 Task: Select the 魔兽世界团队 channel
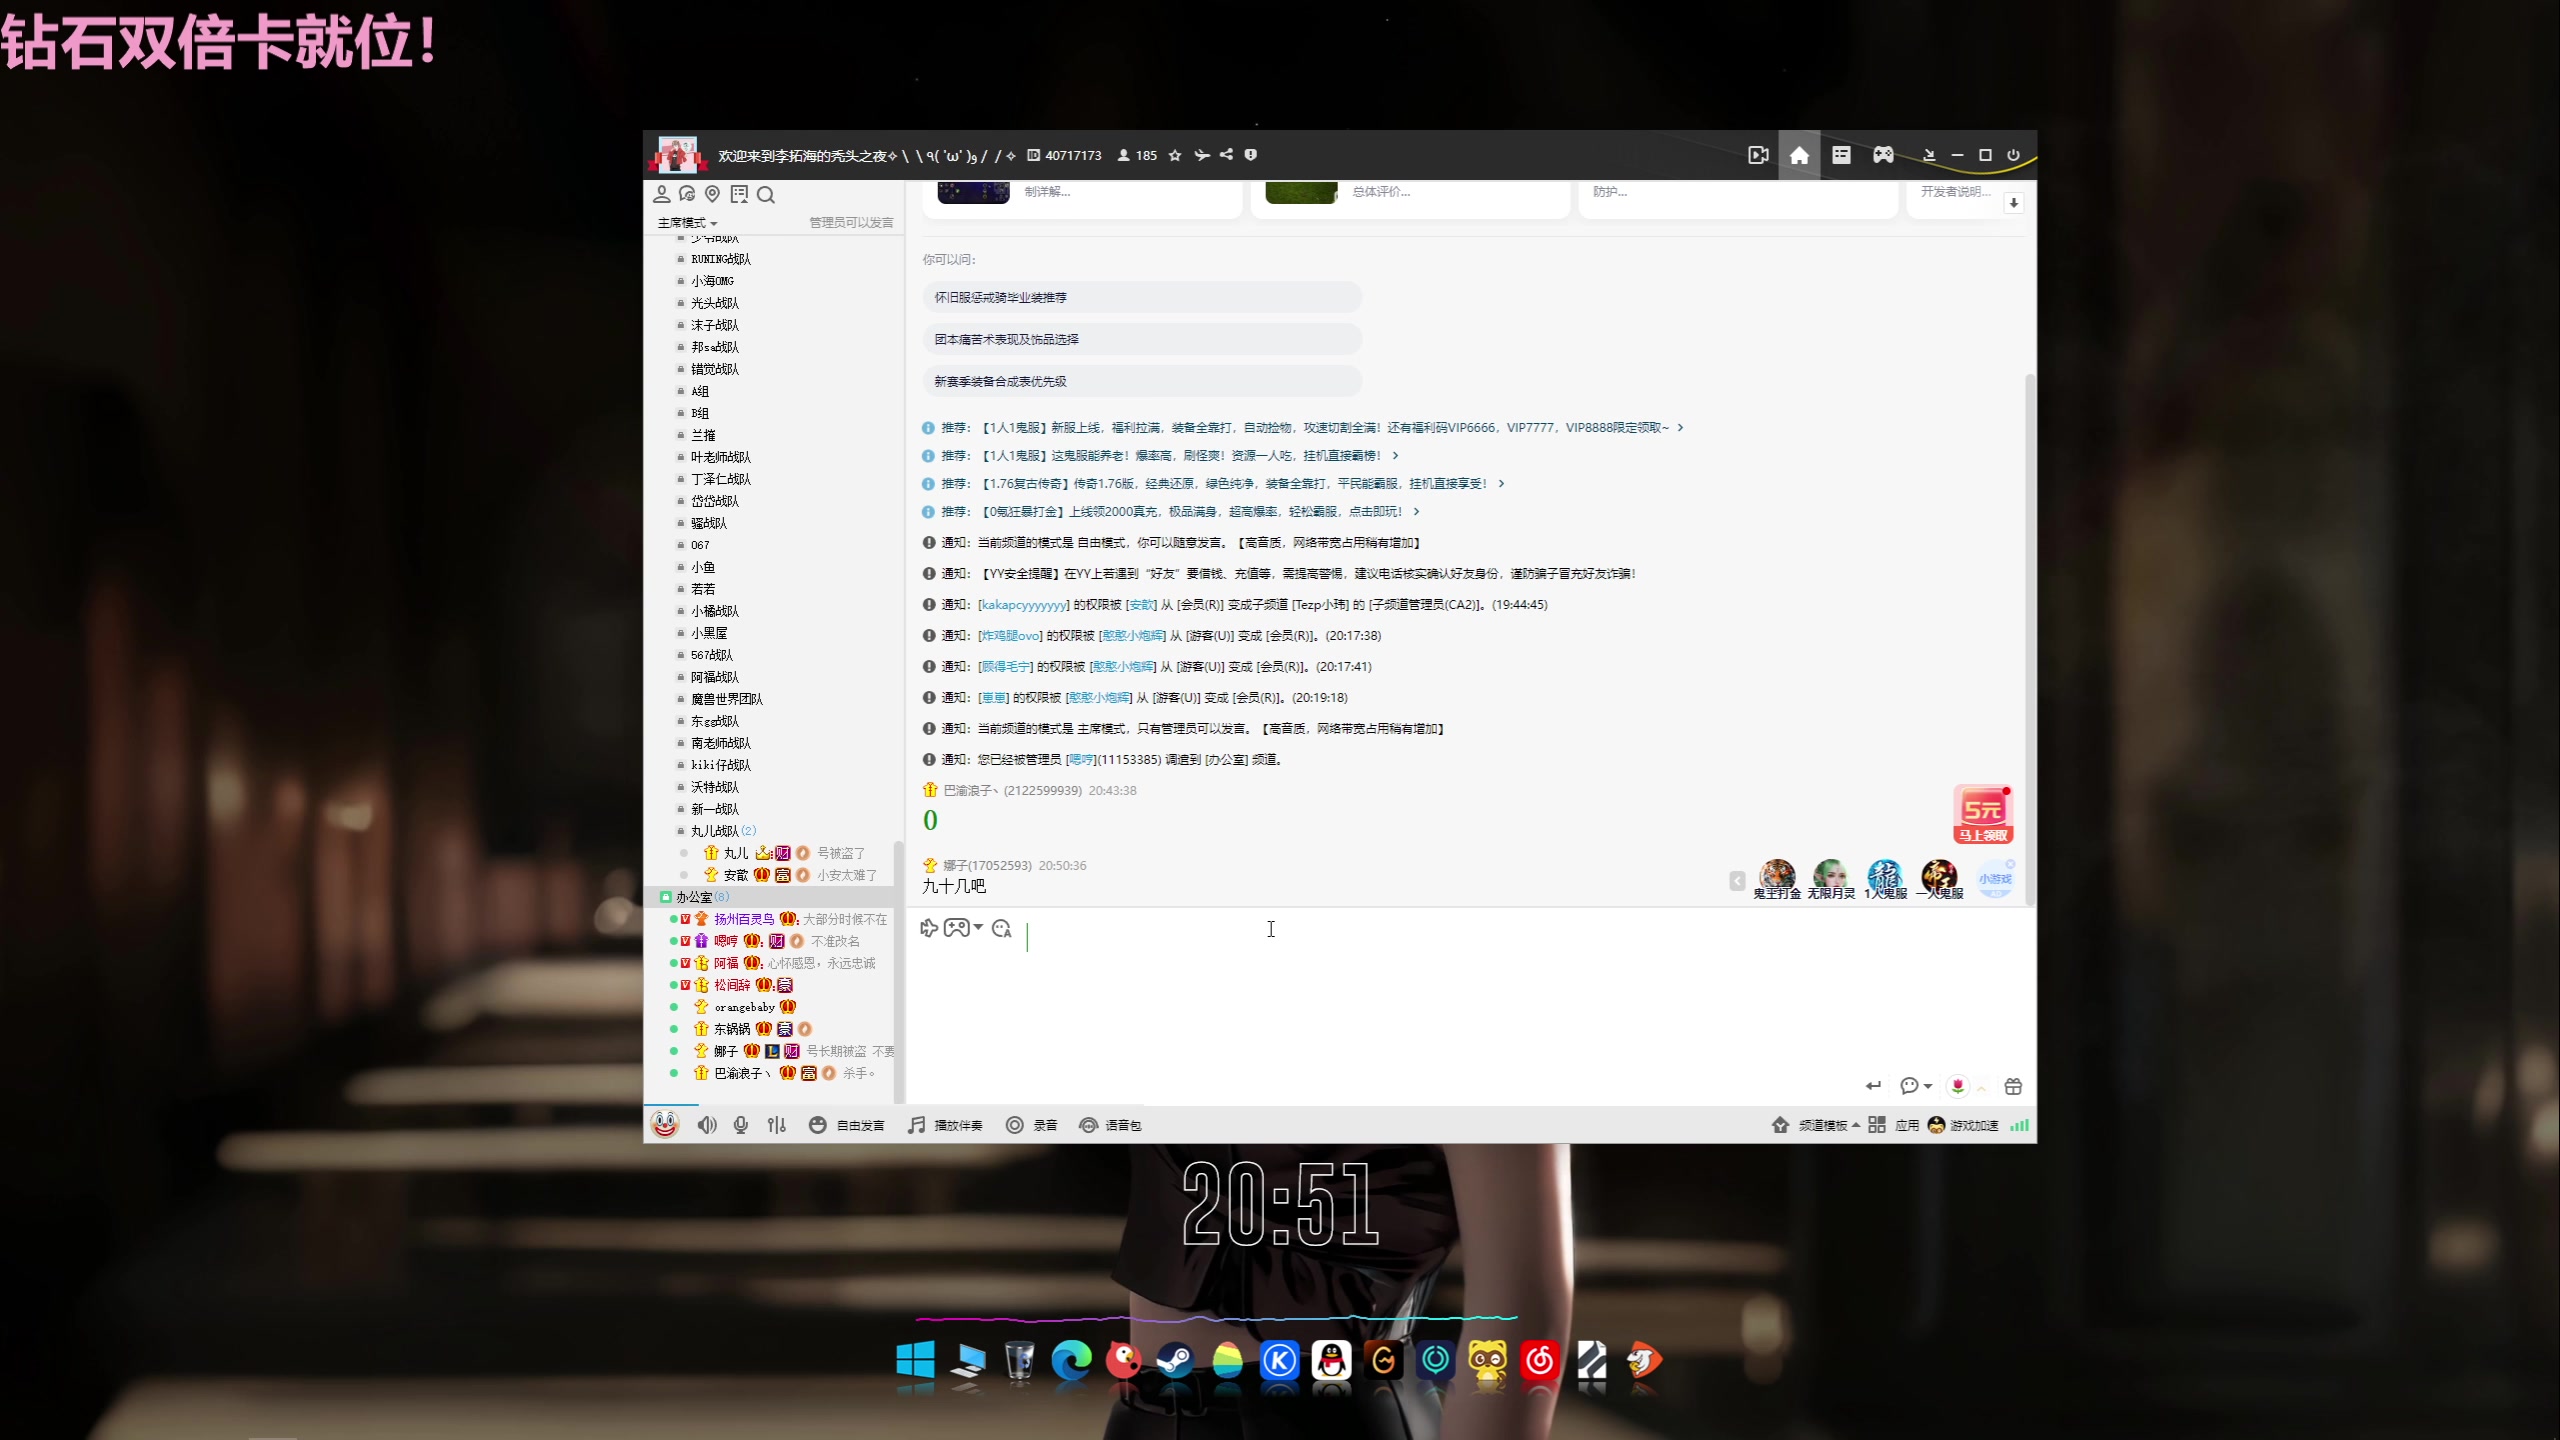[x=726, y=699]
